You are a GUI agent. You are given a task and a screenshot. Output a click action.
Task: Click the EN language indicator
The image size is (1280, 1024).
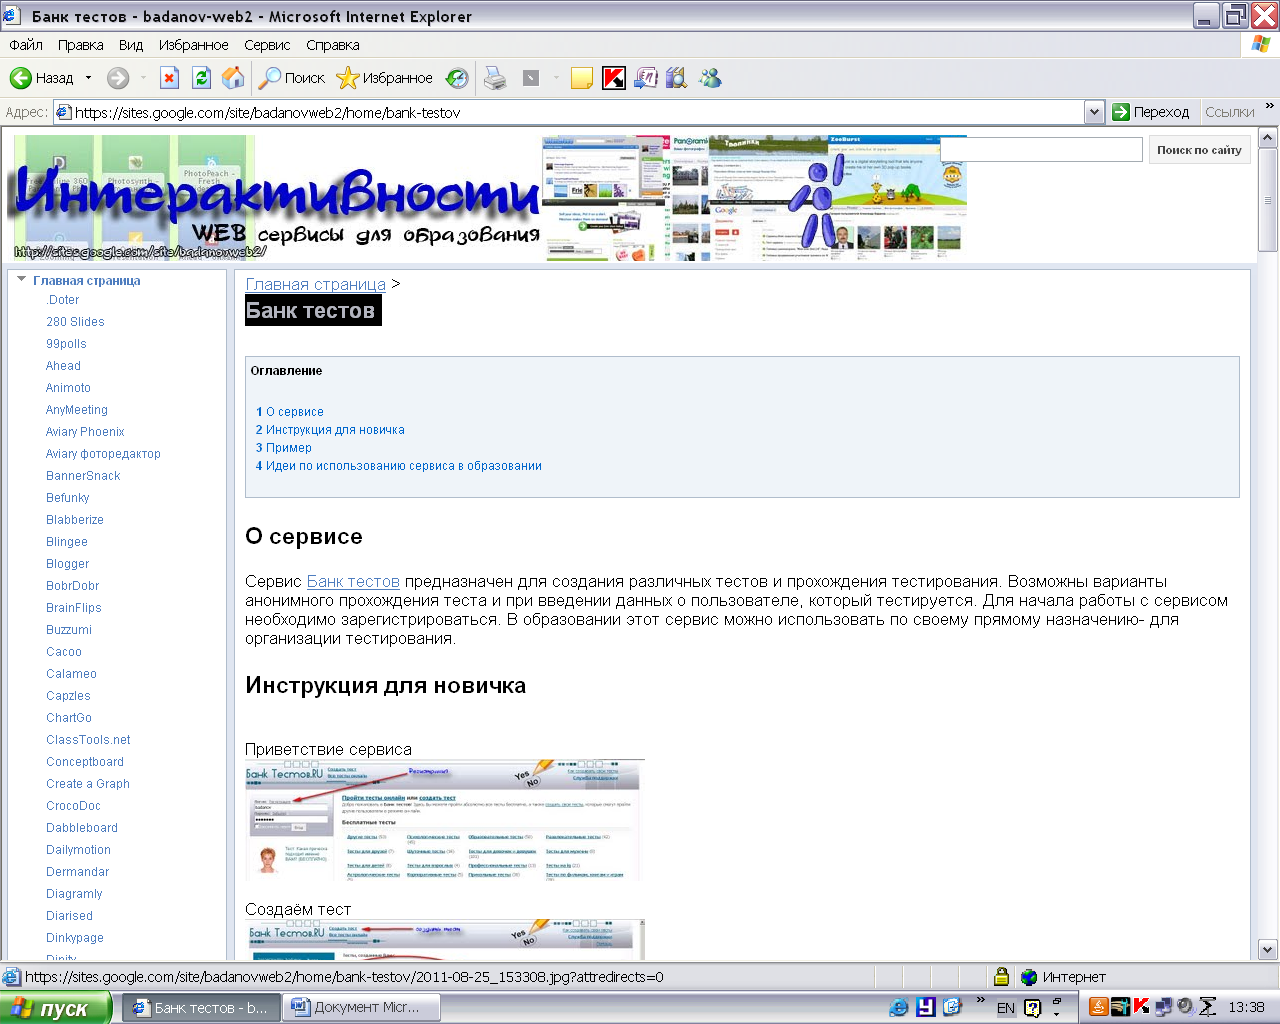1005,1008
